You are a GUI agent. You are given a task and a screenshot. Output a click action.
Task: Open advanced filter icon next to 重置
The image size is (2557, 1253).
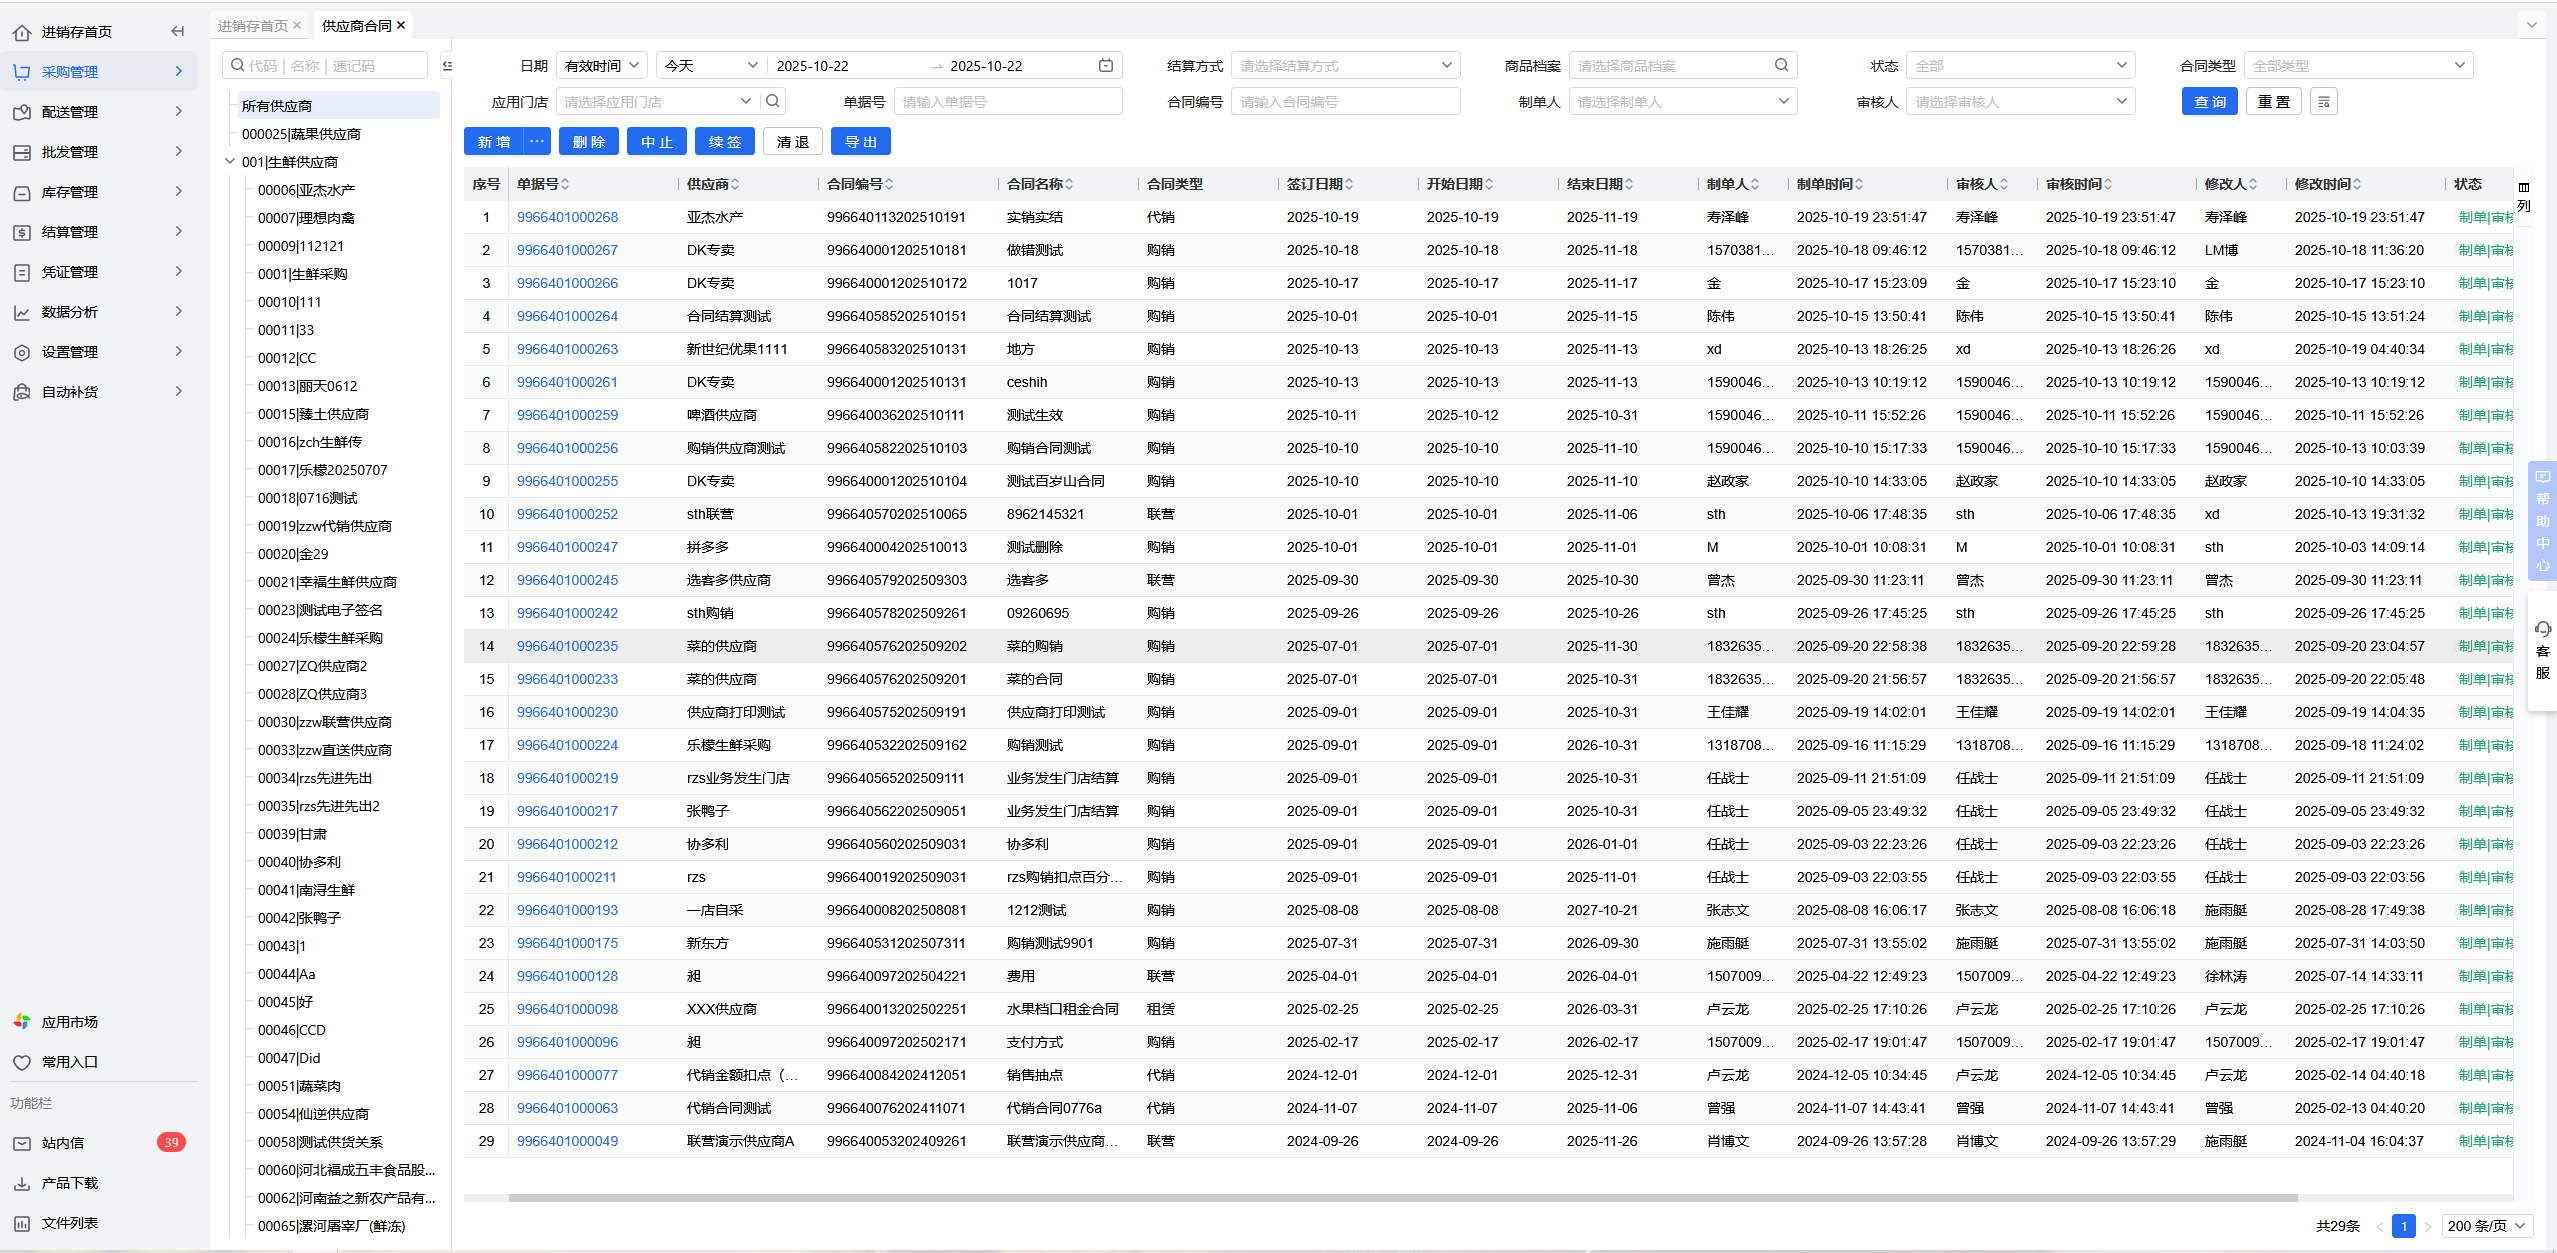tap(2323, 102)
